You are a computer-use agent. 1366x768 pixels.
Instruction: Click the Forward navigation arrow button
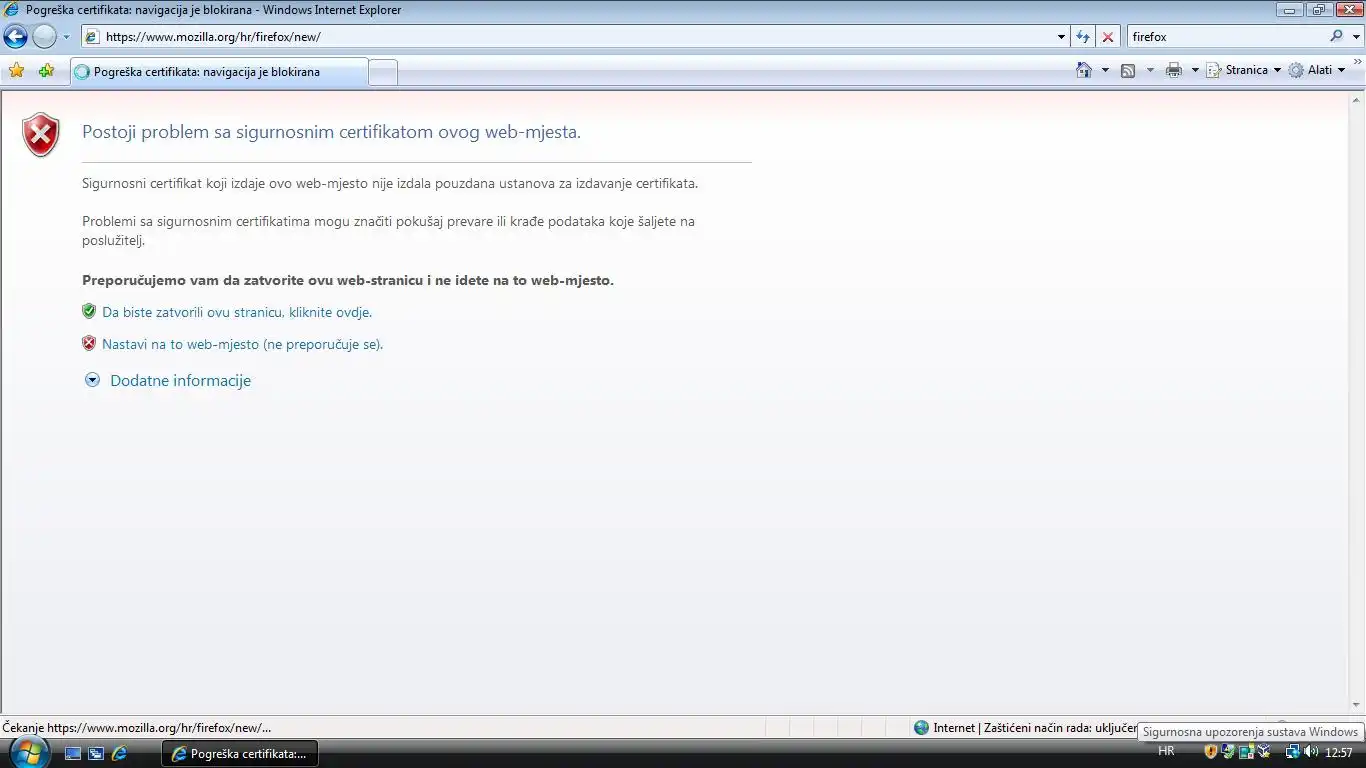tap(45, 37)
